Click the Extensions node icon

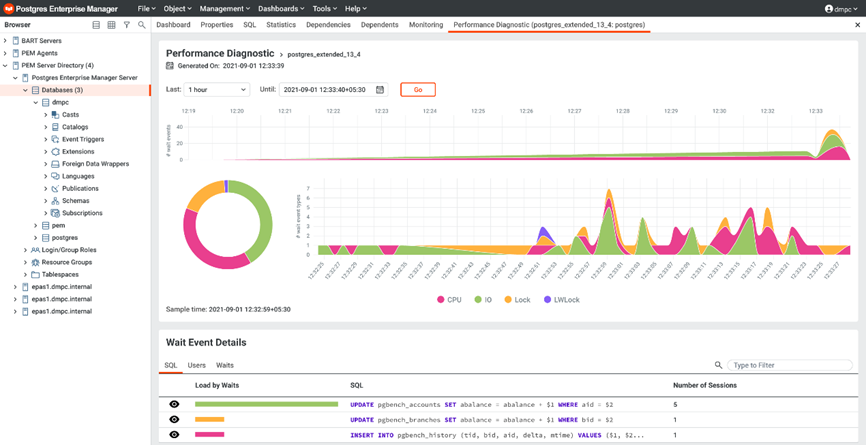click(55, 151)
